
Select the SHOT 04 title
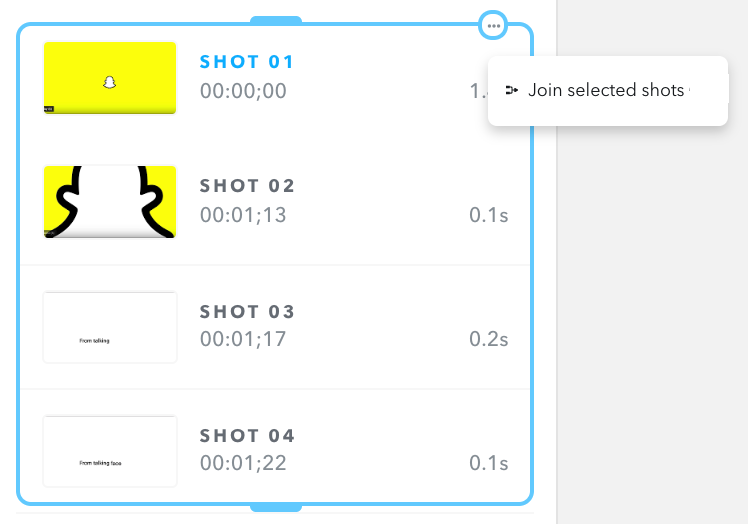[247, 436]
